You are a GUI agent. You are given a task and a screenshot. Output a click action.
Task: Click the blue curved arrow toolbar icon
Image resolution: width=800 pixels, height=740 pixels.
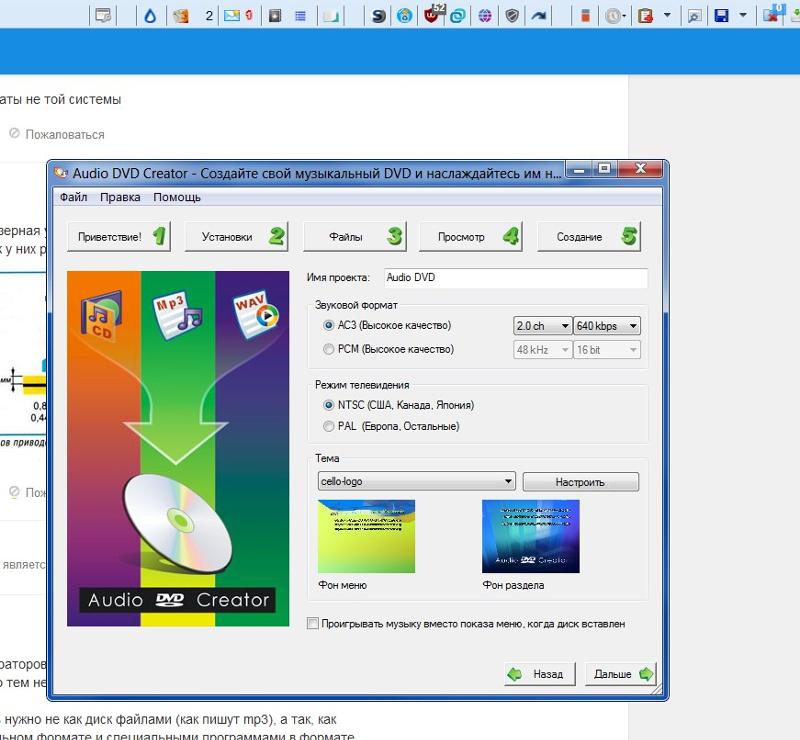coord(538,16)
